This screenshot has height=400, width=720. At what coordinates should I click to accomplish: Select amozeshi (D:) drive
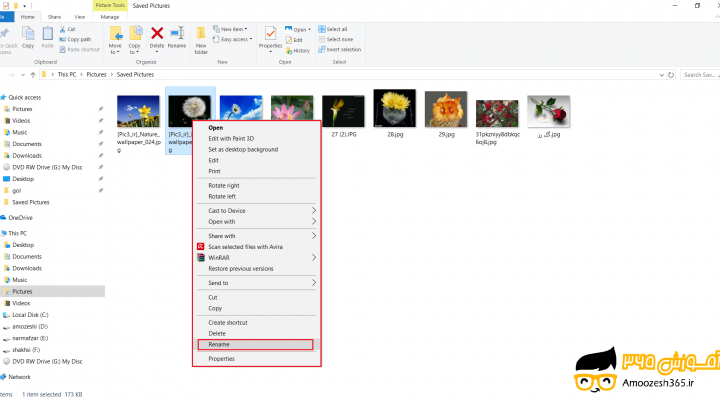[30, 327]
